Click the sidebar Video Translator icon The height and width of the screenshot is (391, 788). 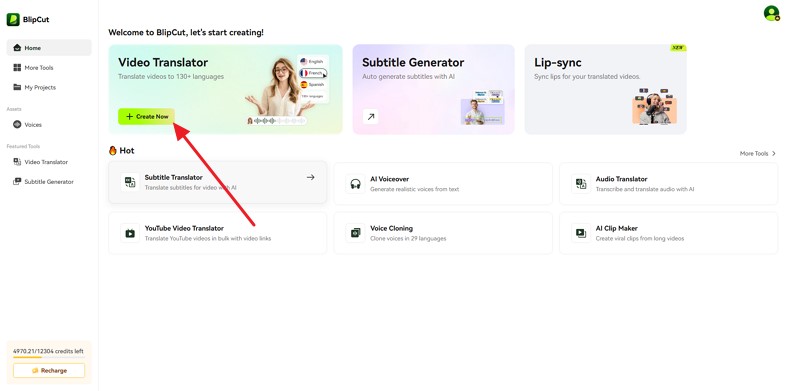point(17,162)
